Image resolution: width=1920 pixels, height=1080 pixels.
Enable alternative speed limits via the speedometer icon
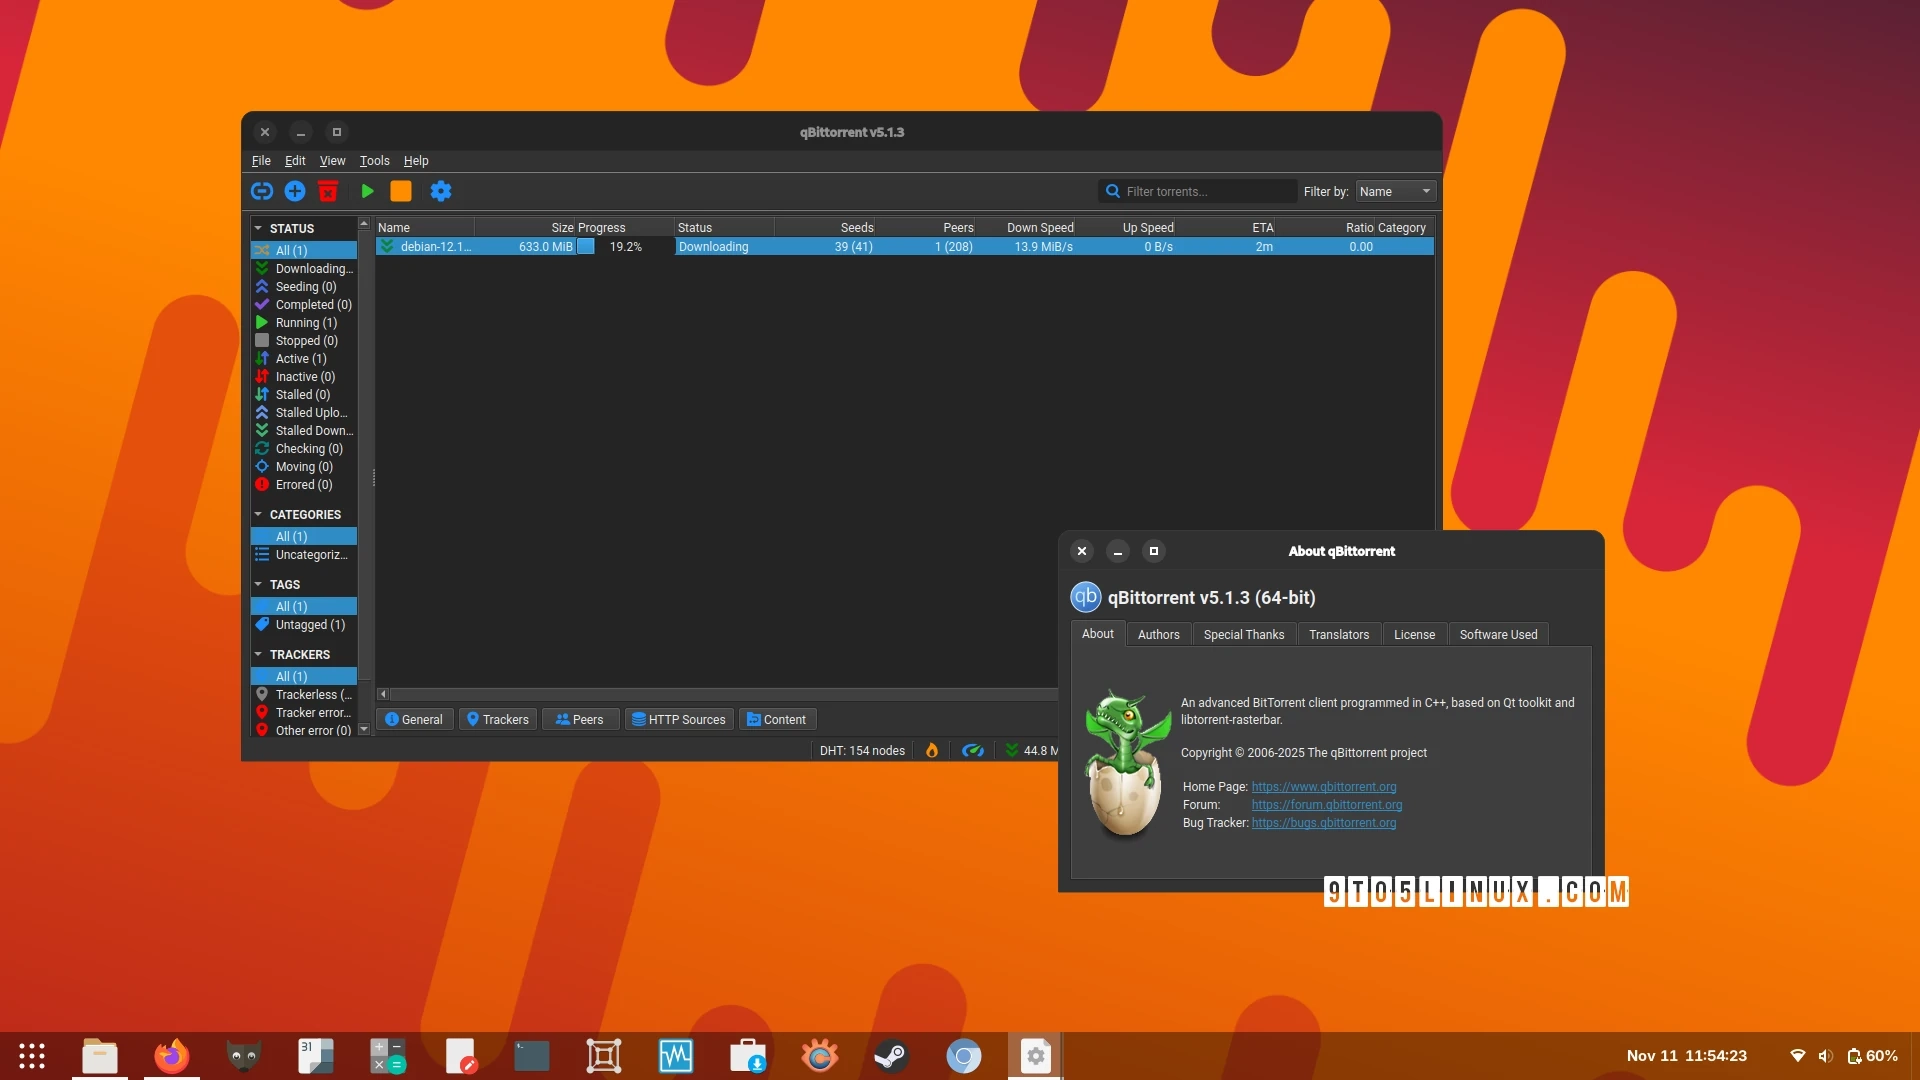[x=973, y=750]
